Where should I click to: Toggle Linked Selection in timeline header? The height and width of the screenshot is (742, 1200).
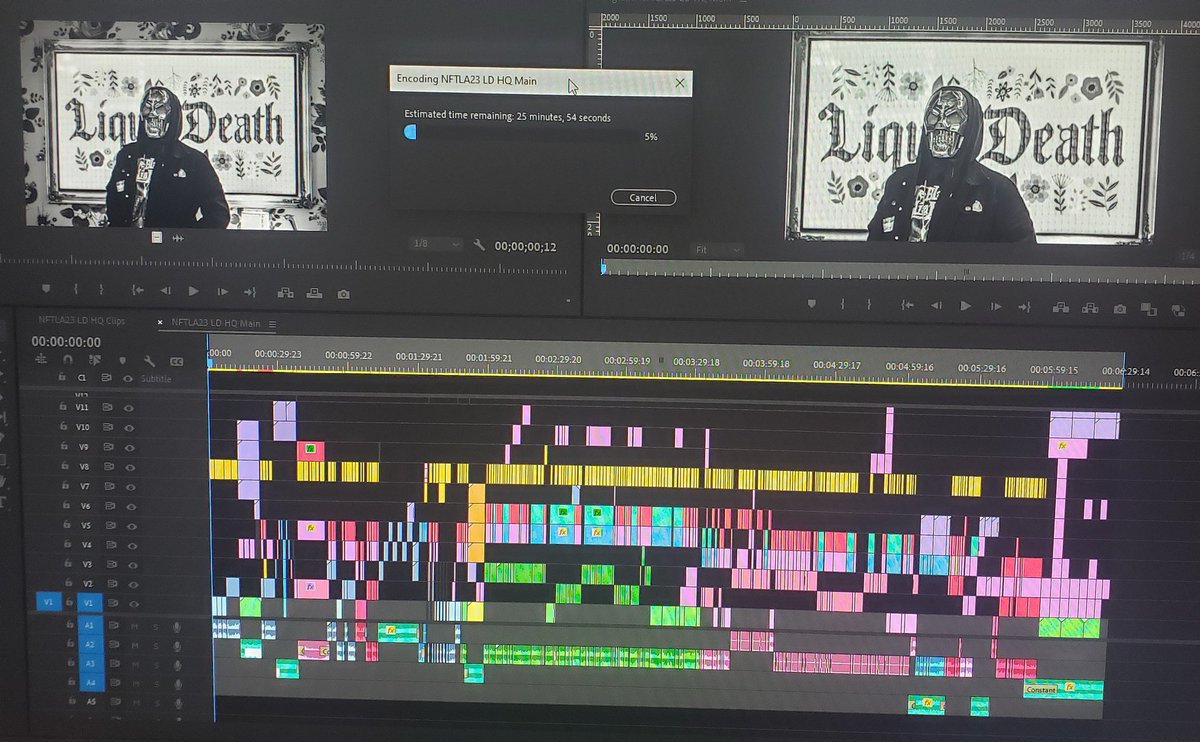pos(95,360)
